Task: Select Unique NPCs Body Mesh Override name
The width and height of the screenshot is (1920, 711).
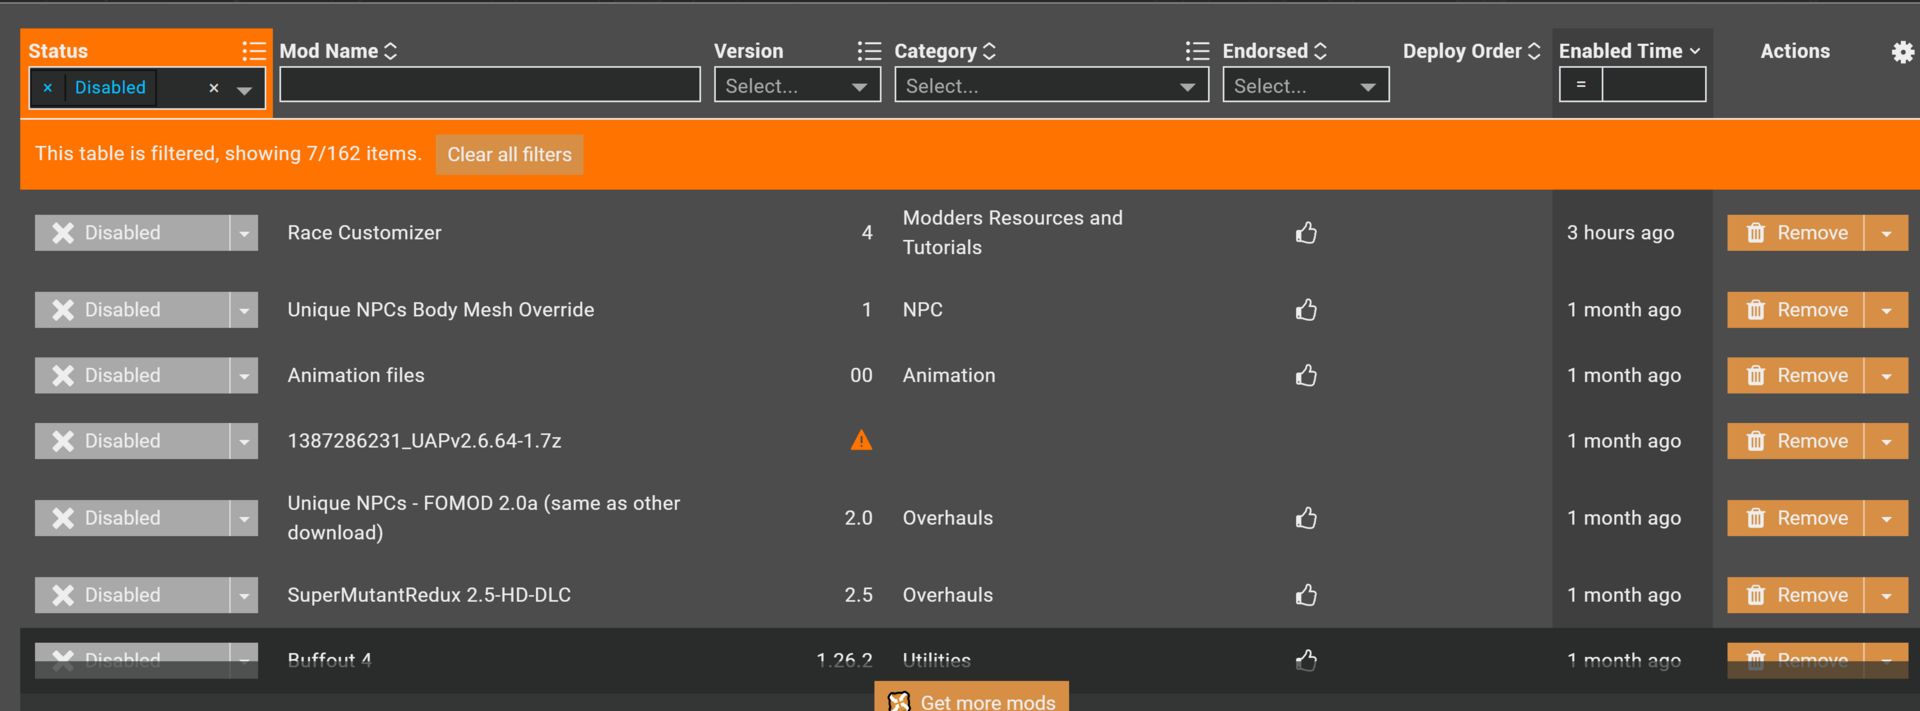Action: pos(441,310)
